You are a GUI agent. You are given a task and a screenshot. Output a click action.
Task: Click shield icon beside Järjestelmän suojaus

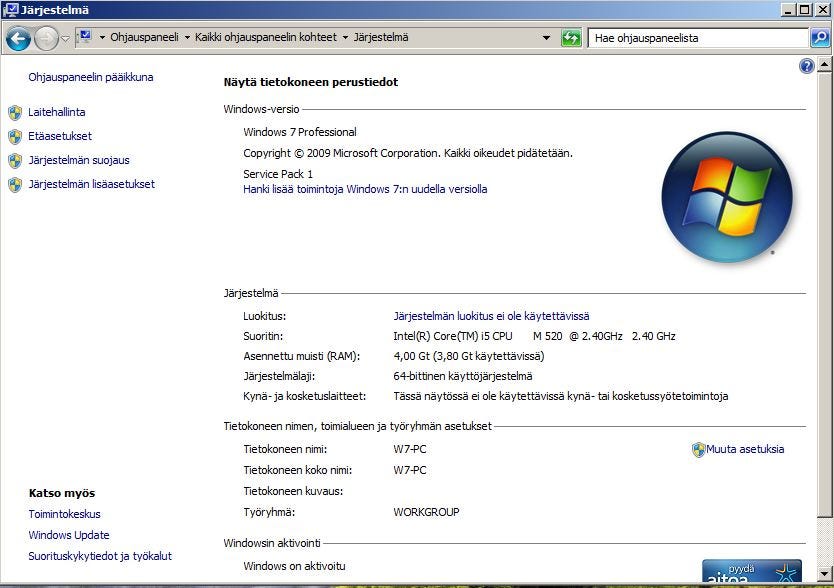pos(15,161)
